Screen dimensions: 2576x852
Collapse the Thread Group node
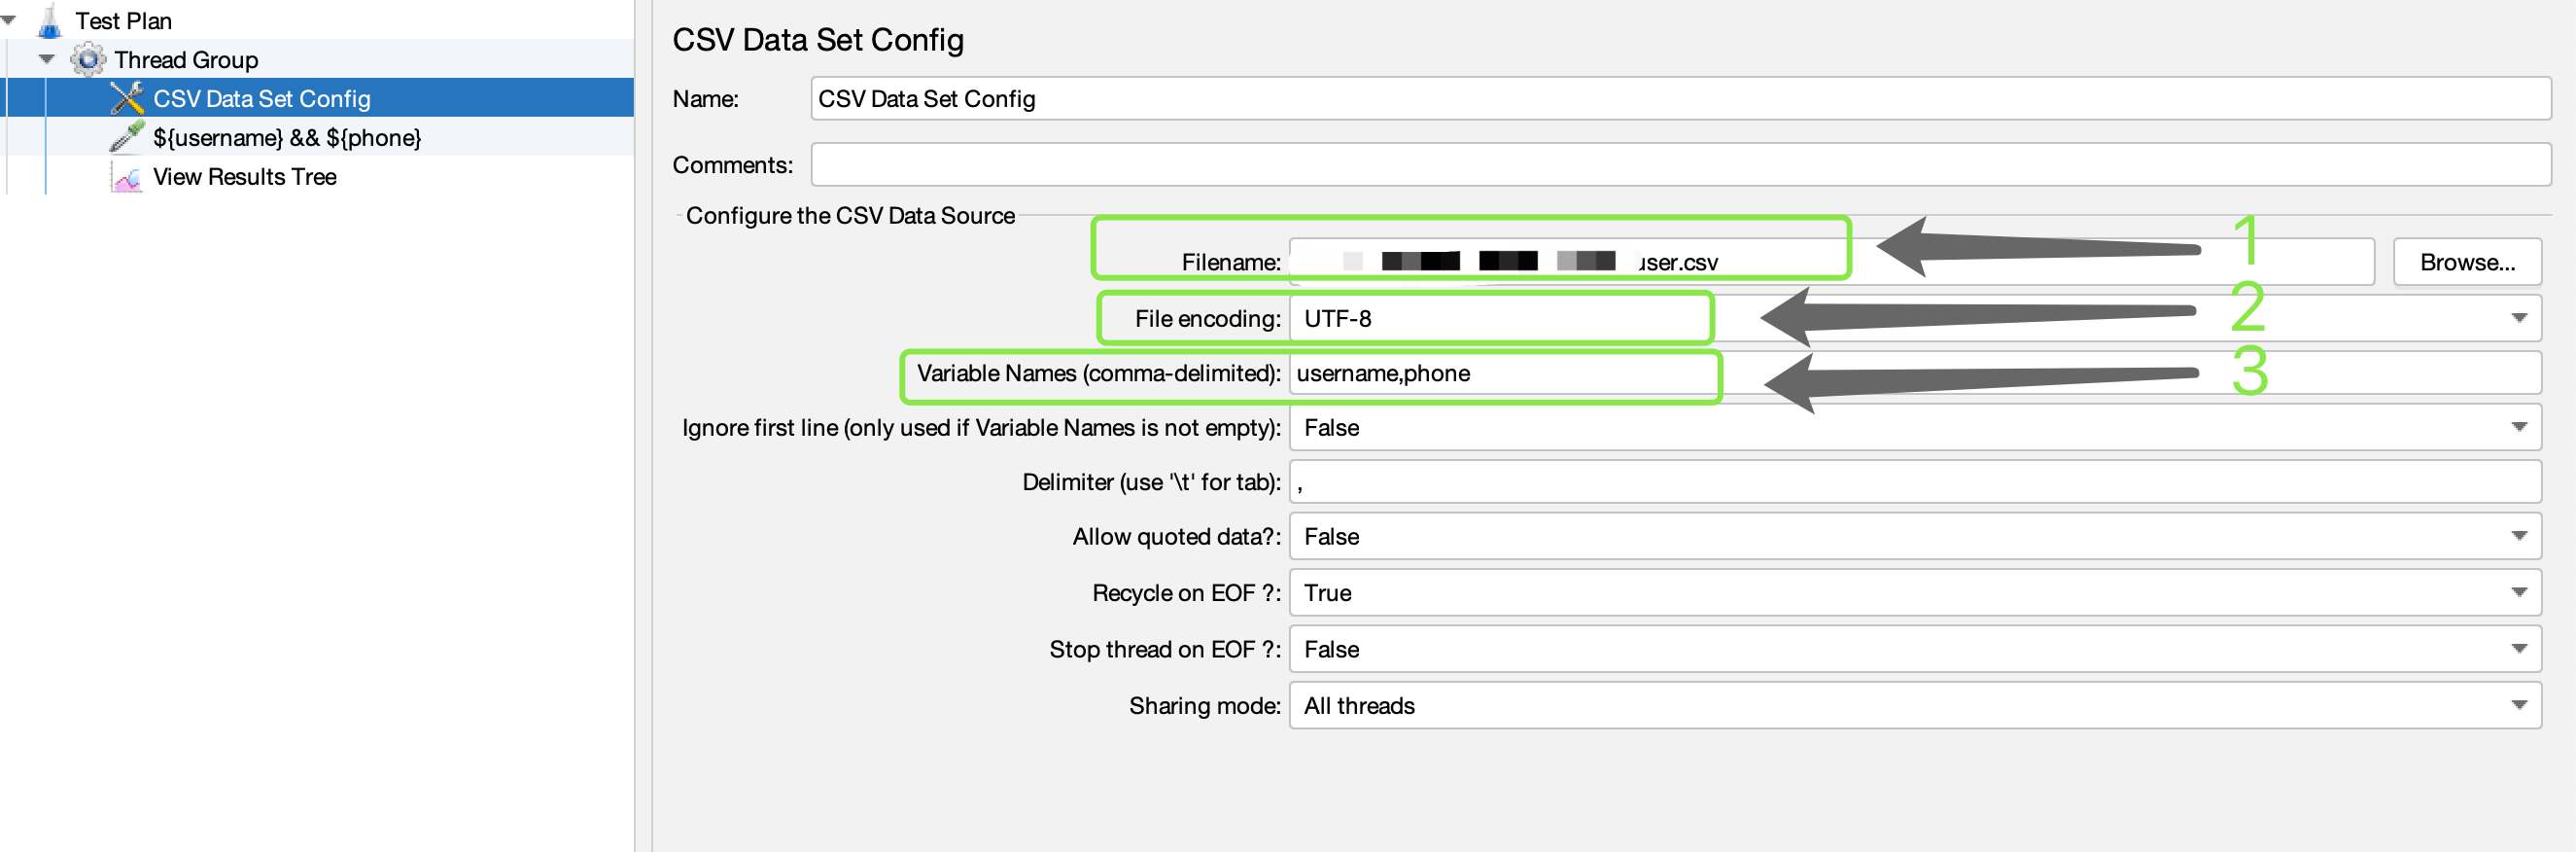point(46,60)
